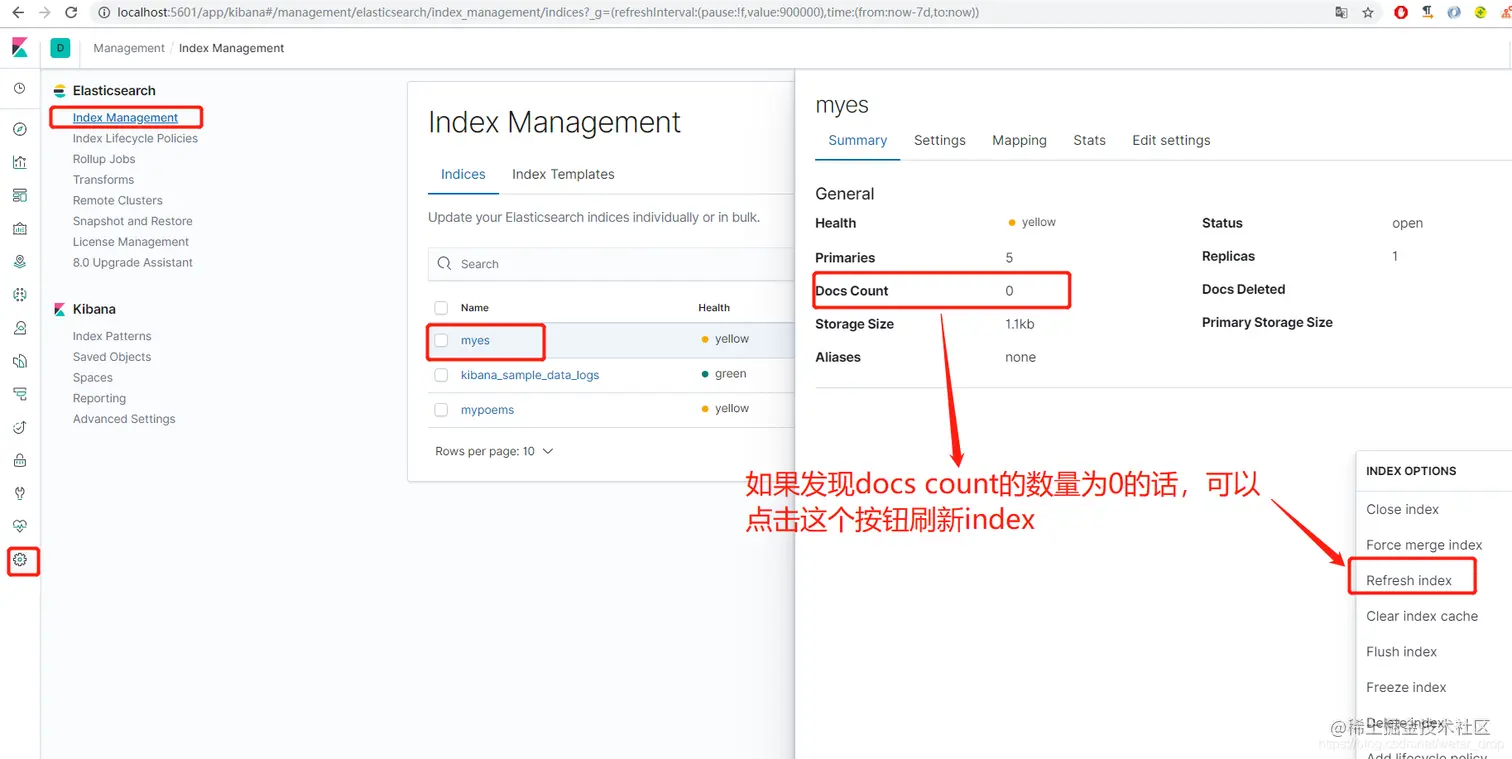Toggle the select-all checkbox in Name header

(441, 308)
